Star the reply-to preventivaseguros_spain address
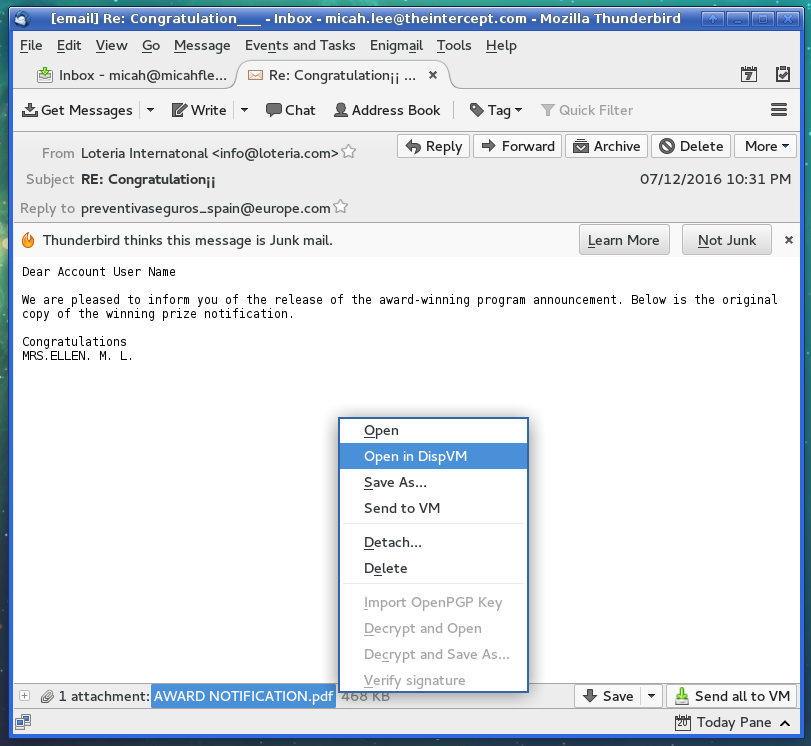Image resolution: width=811 pixels, height=746 pixels. tap(341, 207)
